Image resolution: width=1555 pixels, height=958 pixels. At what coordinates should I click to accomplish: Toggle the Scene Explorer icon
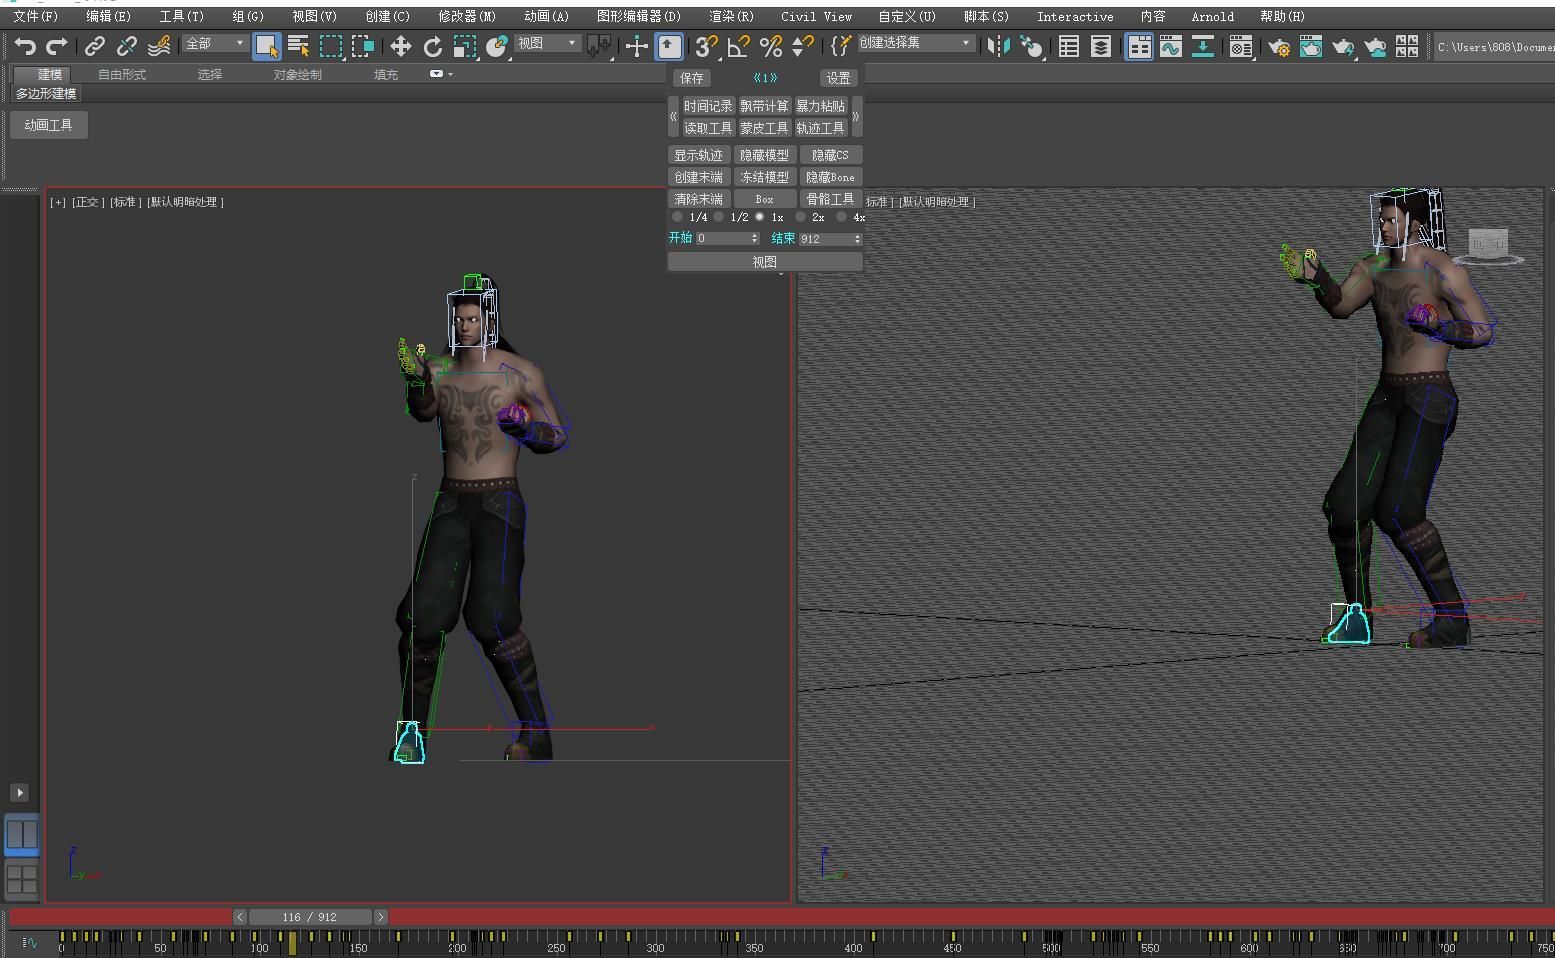tap(1069, 46)
